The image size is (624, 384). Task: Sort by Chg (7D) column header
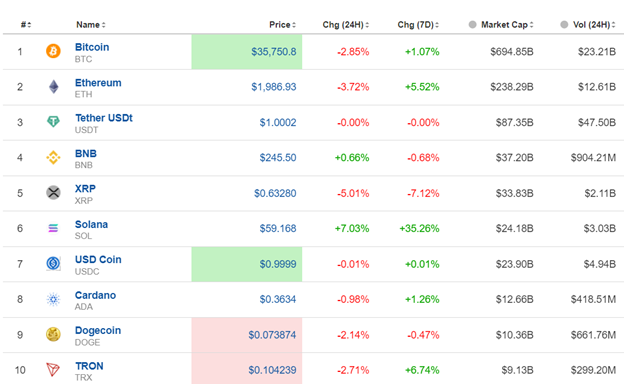pyautogui.click(x=418, y=25)
